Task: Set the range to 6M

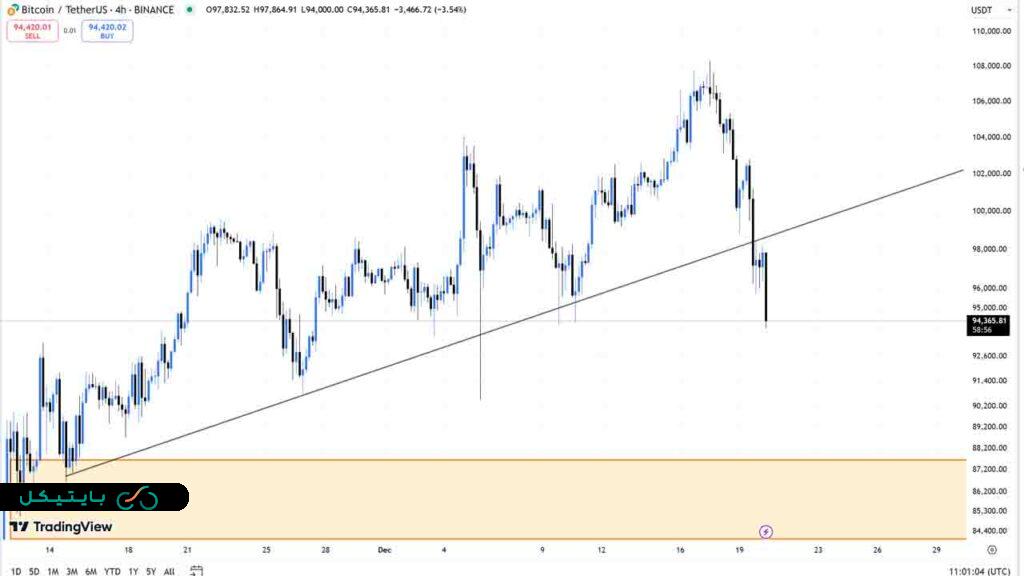Action: [91, 571]
